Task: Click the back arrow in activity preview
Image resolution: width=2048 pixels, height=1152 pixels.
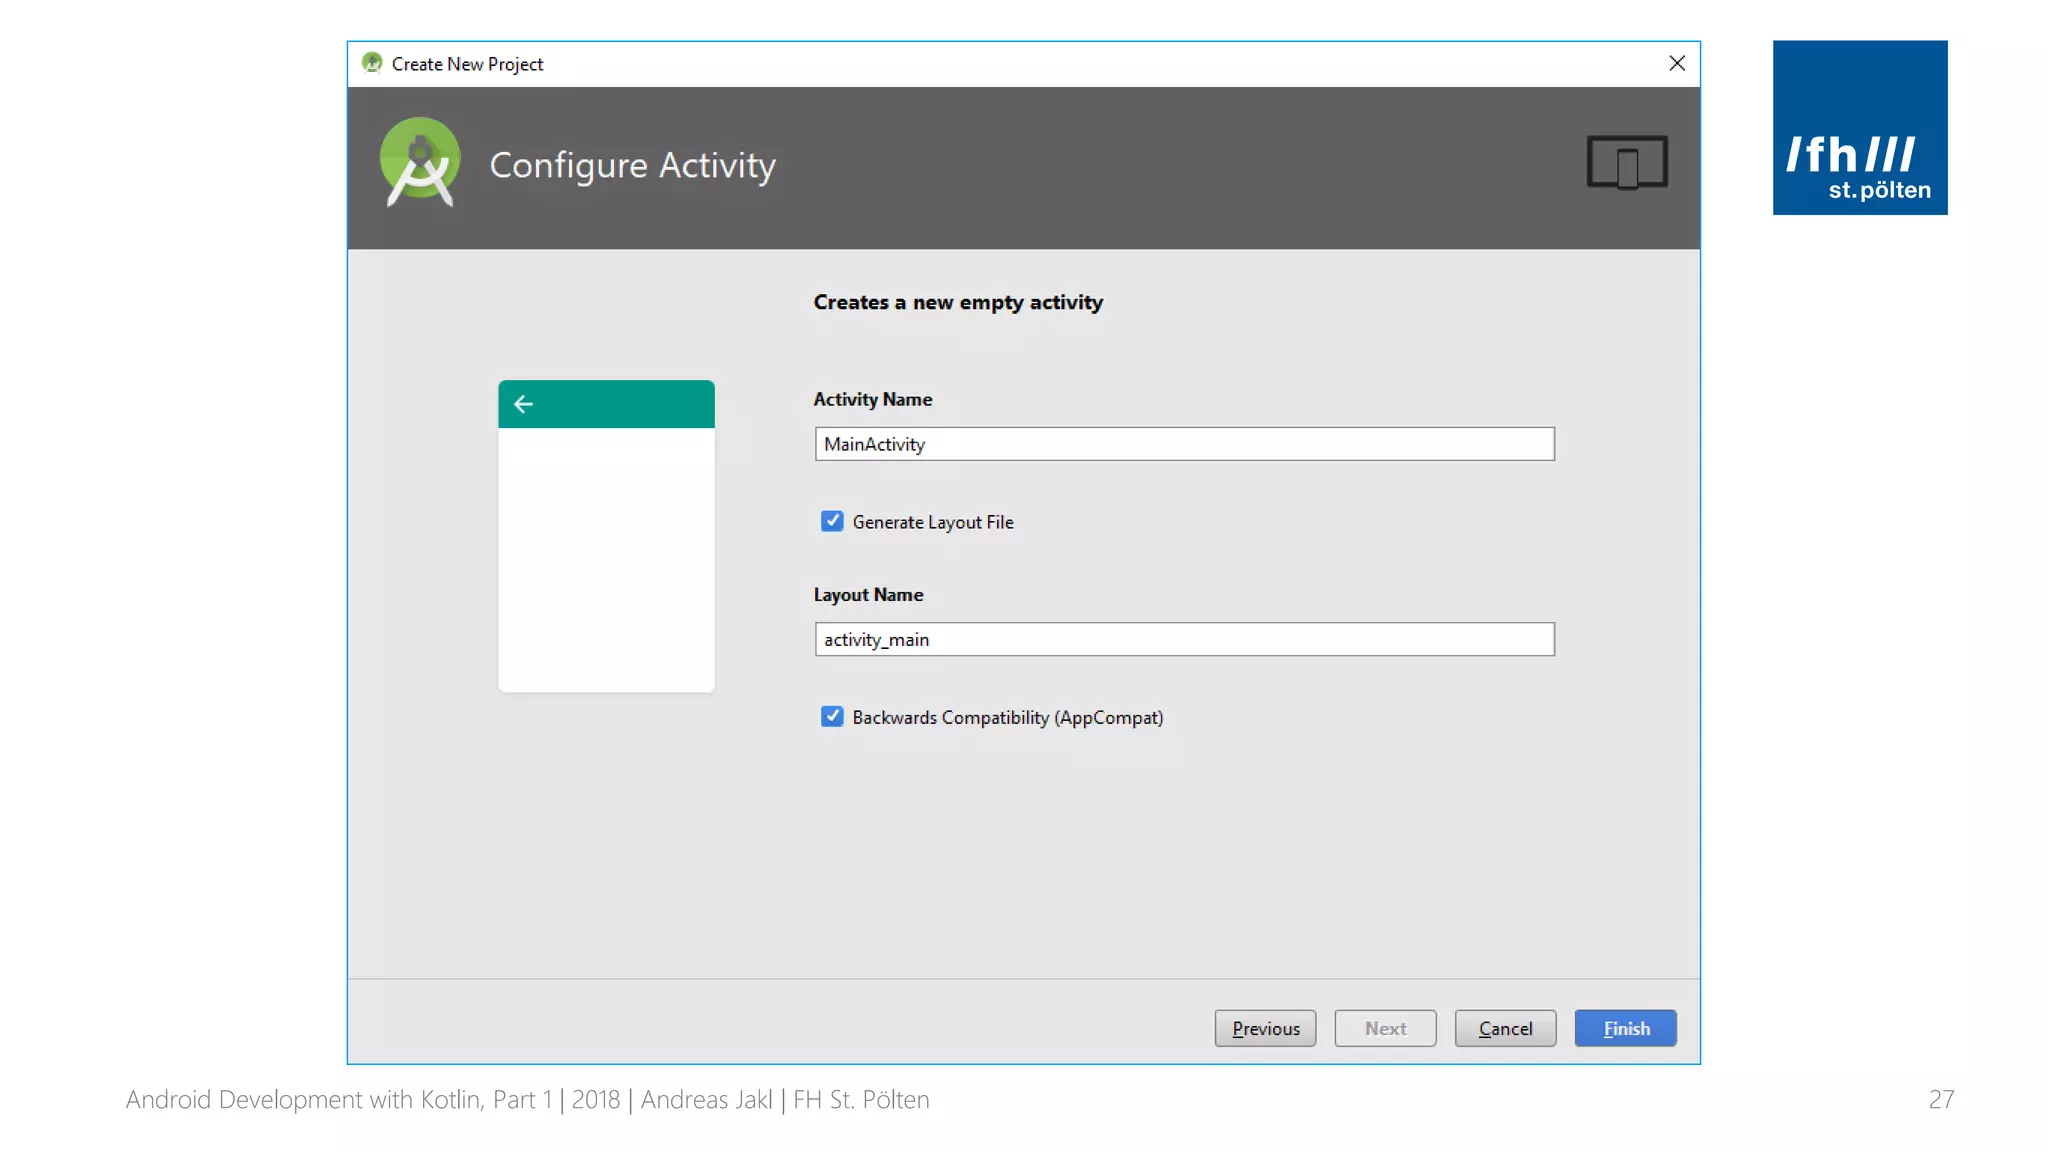Action: point(523,404)
